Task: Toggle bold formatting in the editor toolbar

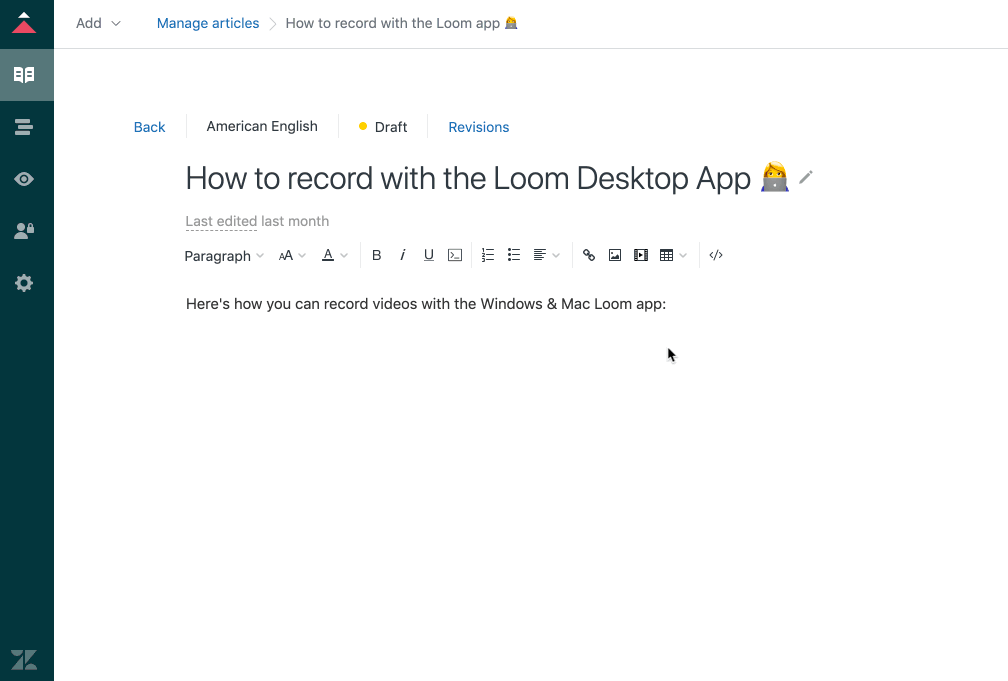Action: tap(377, 255)
